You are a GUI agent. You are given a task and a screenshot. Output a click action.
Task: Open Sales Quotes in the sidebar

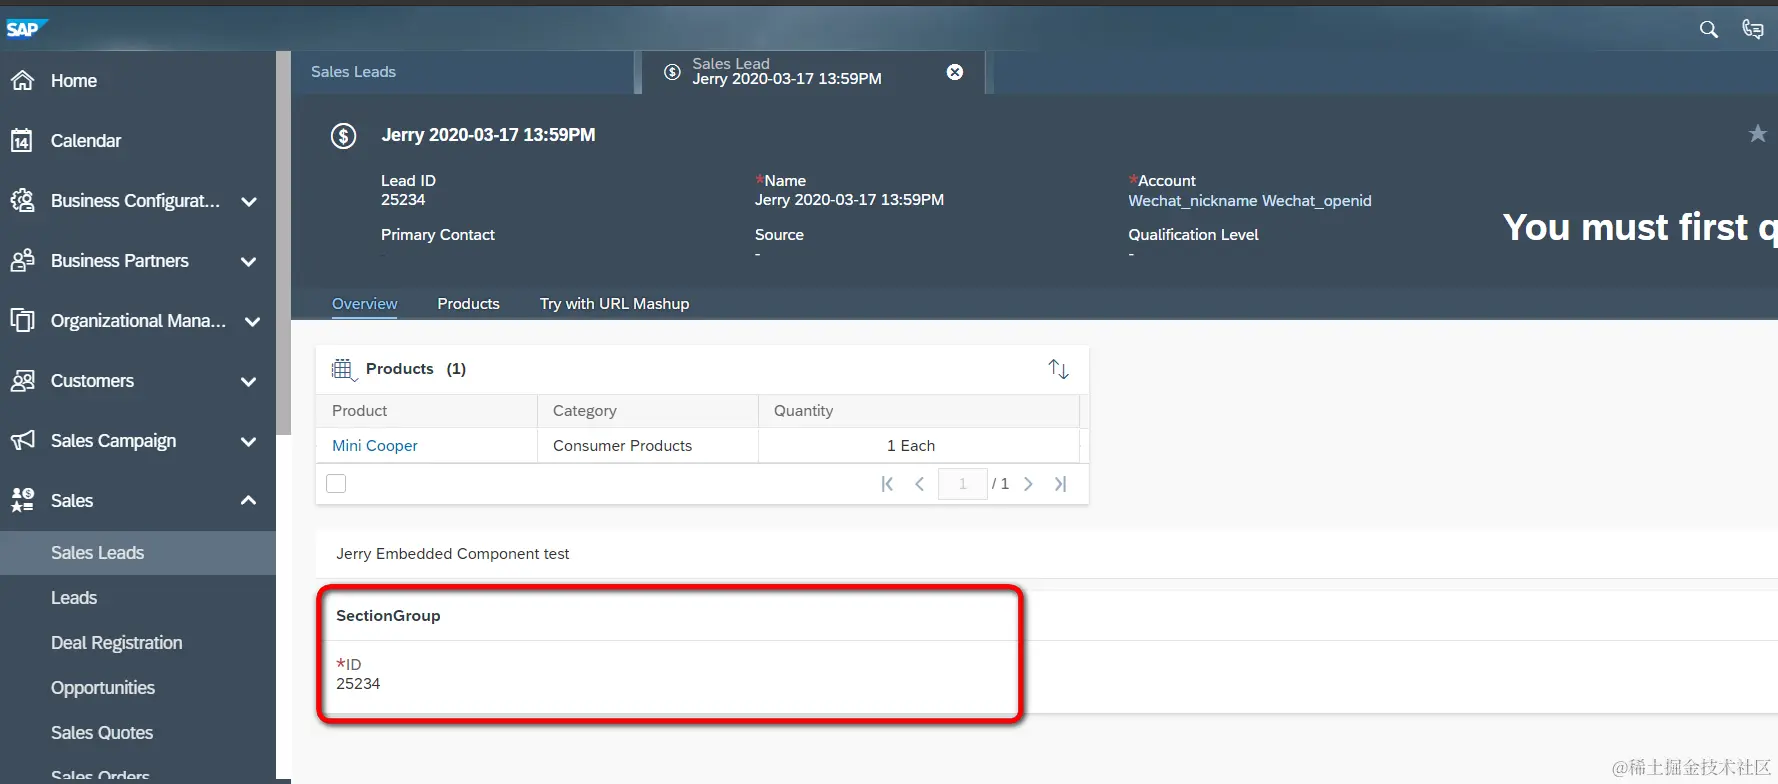click(x=102, y=733)
